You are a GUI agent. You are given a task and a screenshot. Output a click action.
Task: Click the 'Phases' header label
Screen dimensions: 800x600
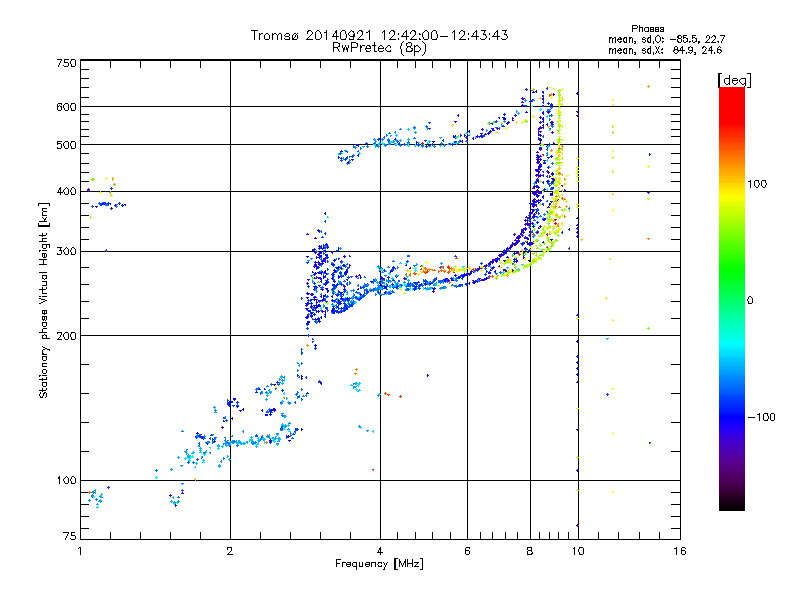647,29
